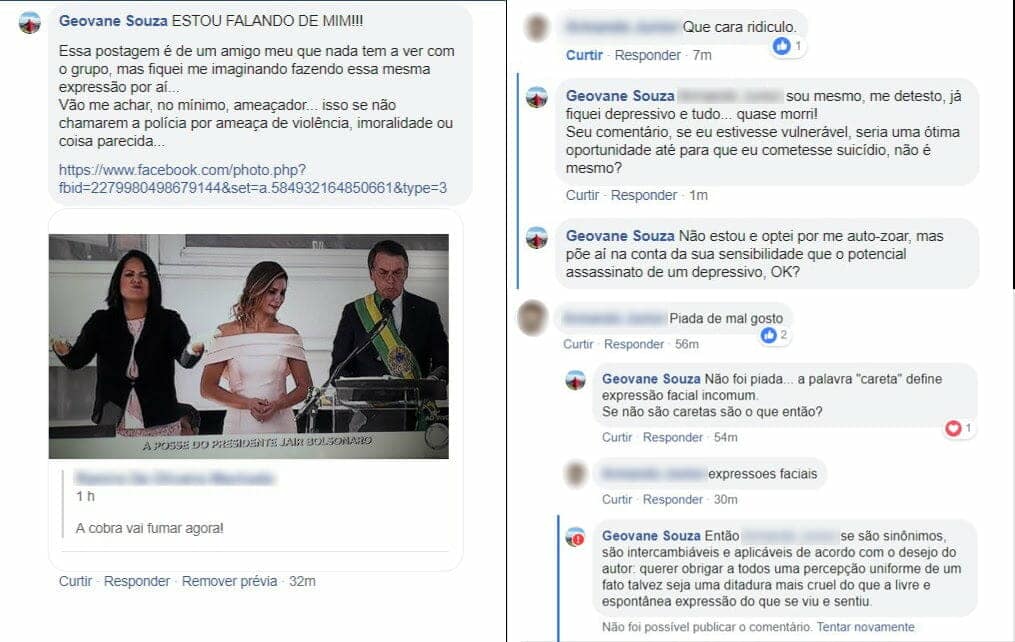Click 'Tentar novamente' to retry posting the comment
This screenshot has height=642, width=1015.
(x=865, y=627)
